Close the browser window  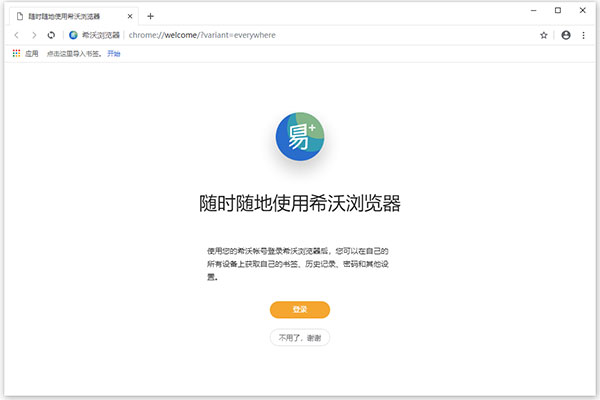(x=582, y=11)
